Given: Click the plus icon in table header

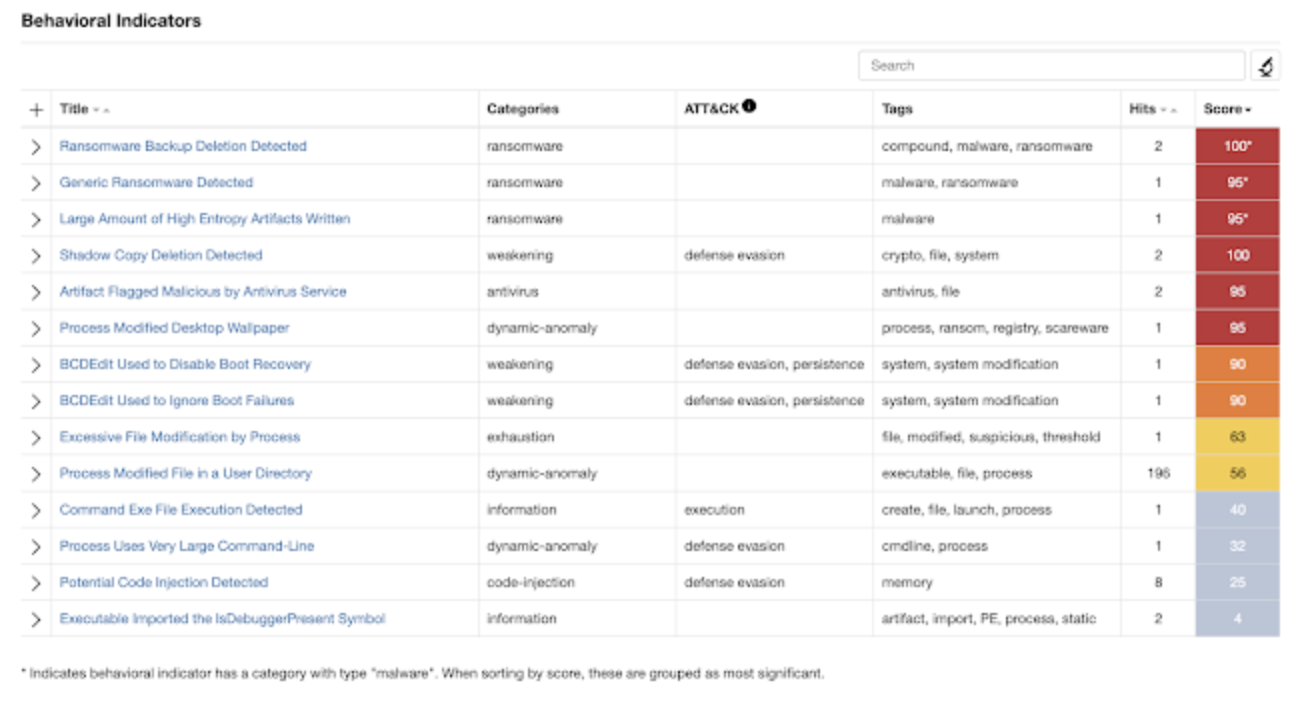Looking at the screenshot, I should pos(37,109).
